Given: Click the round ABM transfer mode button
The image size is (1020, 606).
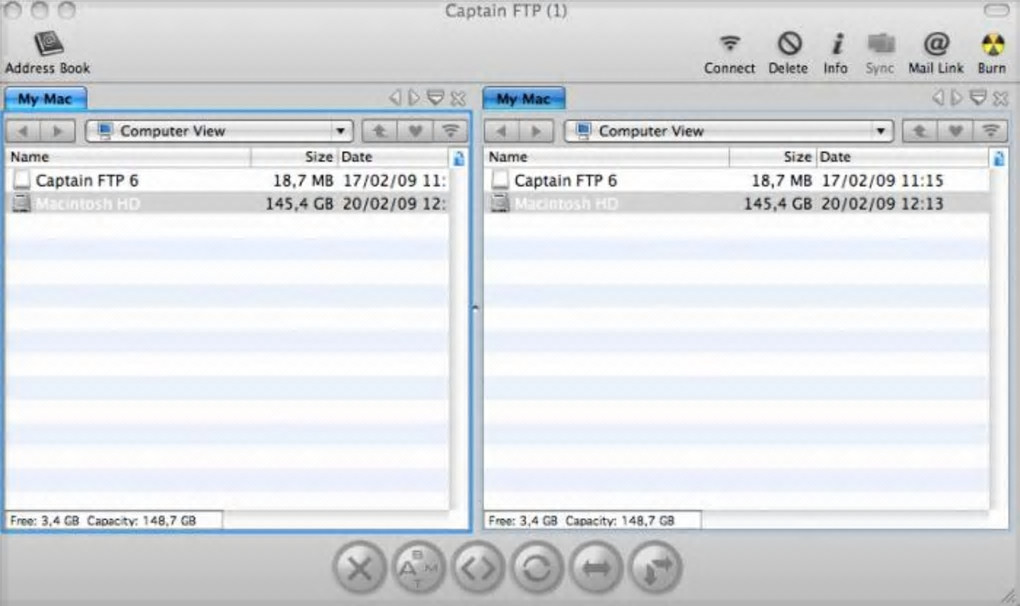Looking at the screenshot, I should pos(418,569).
